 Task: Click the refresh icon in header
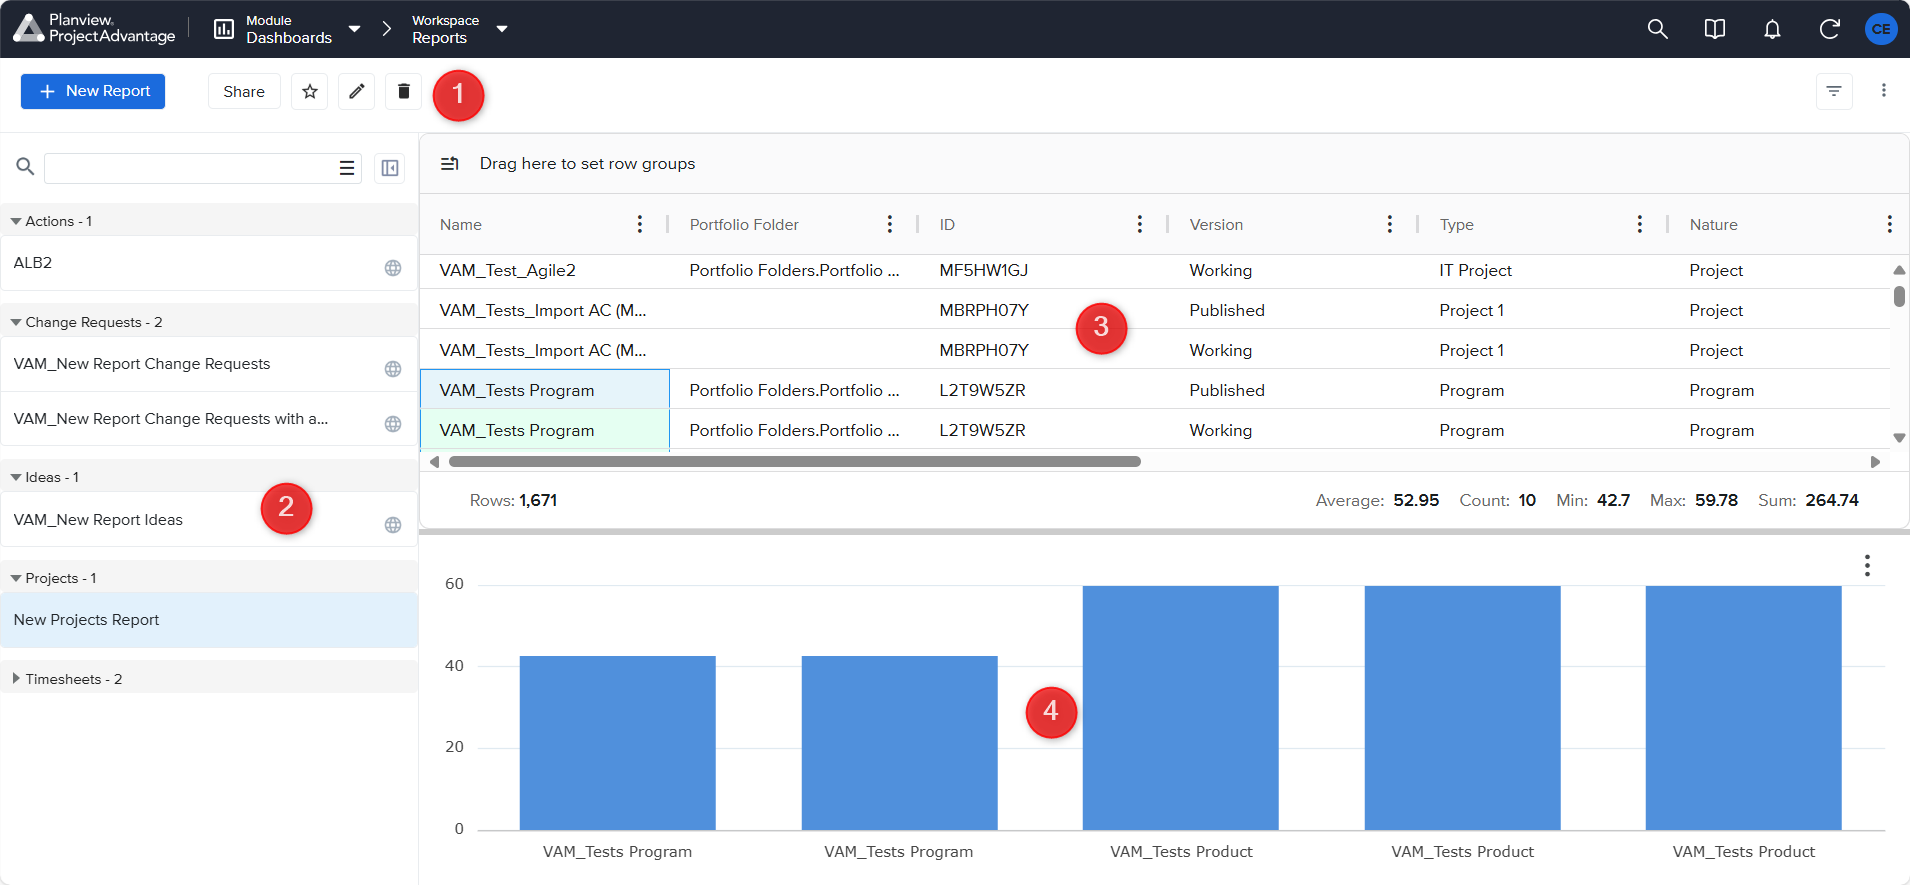coord(1829,29)
